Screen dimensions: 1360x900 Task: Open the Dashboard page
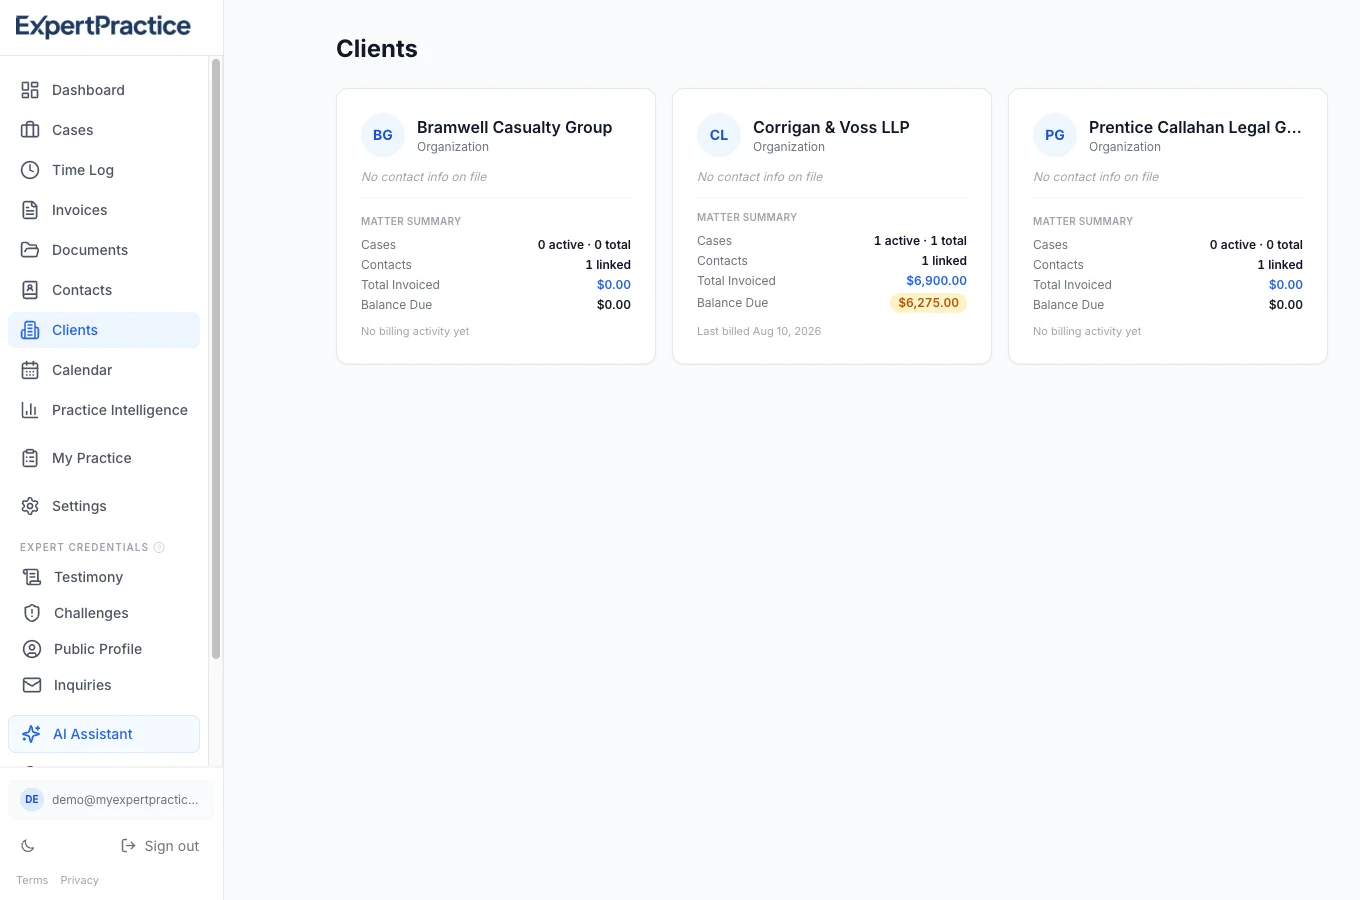pos(104,90)
